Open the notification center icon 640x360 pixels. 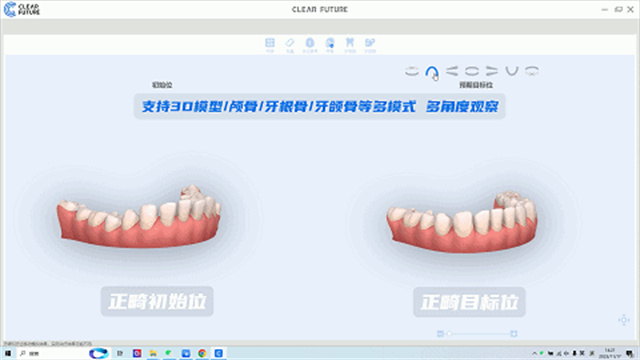[631, 353]
